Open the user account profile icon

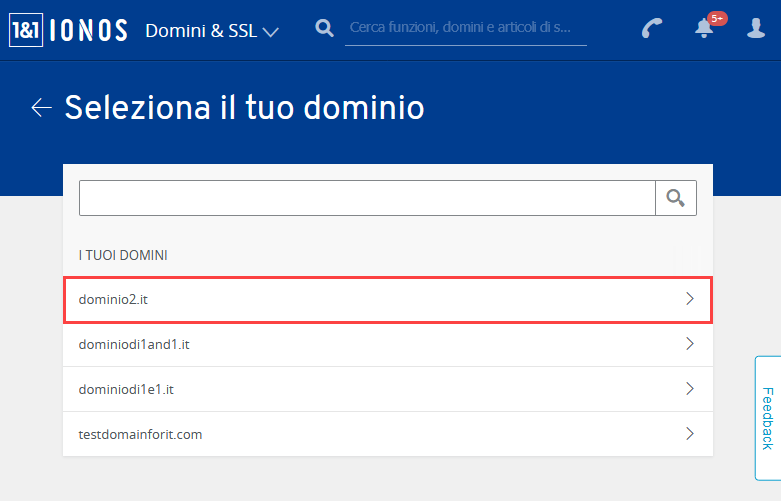pos(756,28)
